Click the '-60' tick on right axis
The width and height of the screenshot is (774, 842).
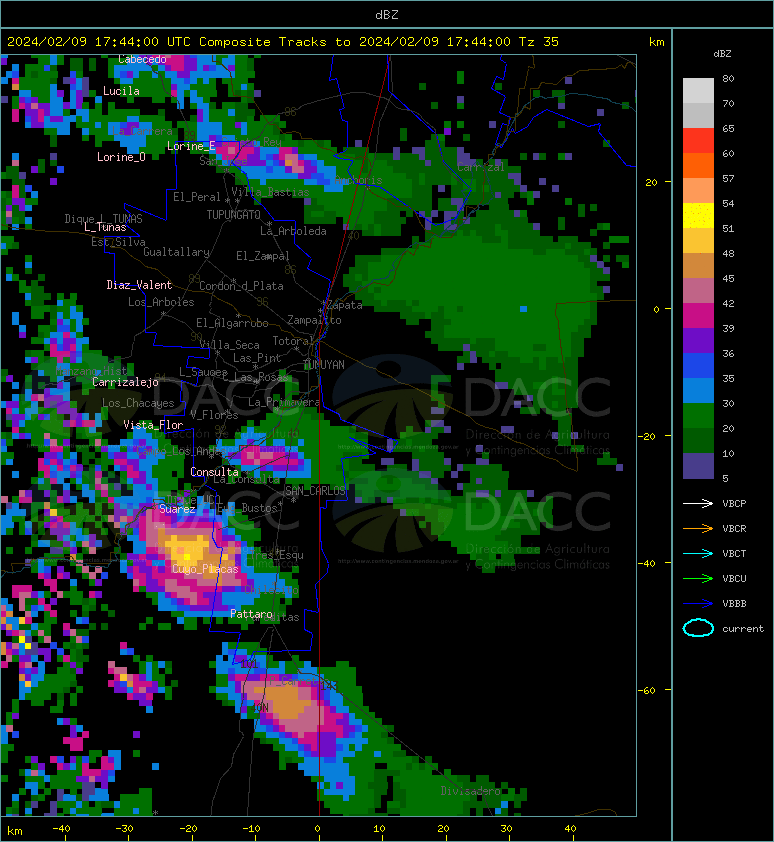click(x=648, y=690)
